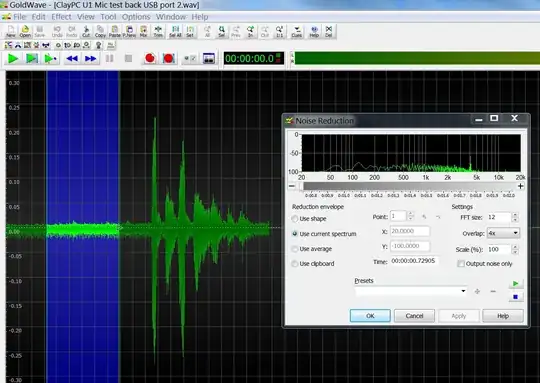This screenshot has width=540, height=383.
Task: Expand the Presets dropdown list
Action: click(x=463, y=291)
